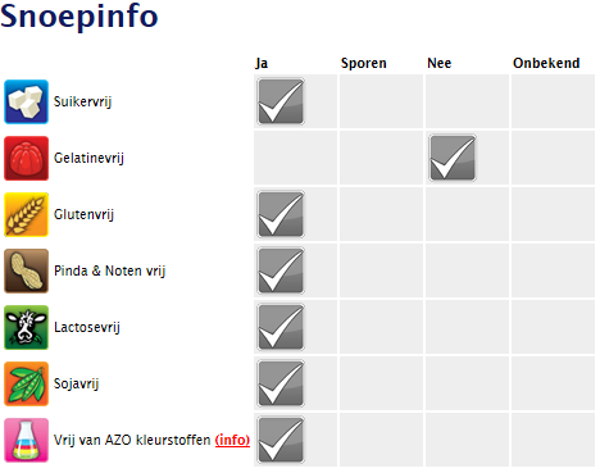600x473 pixels.
Task: Click the peanut Pinda & Noten icon
Action: pyautogui.click(x=26, y=270)
